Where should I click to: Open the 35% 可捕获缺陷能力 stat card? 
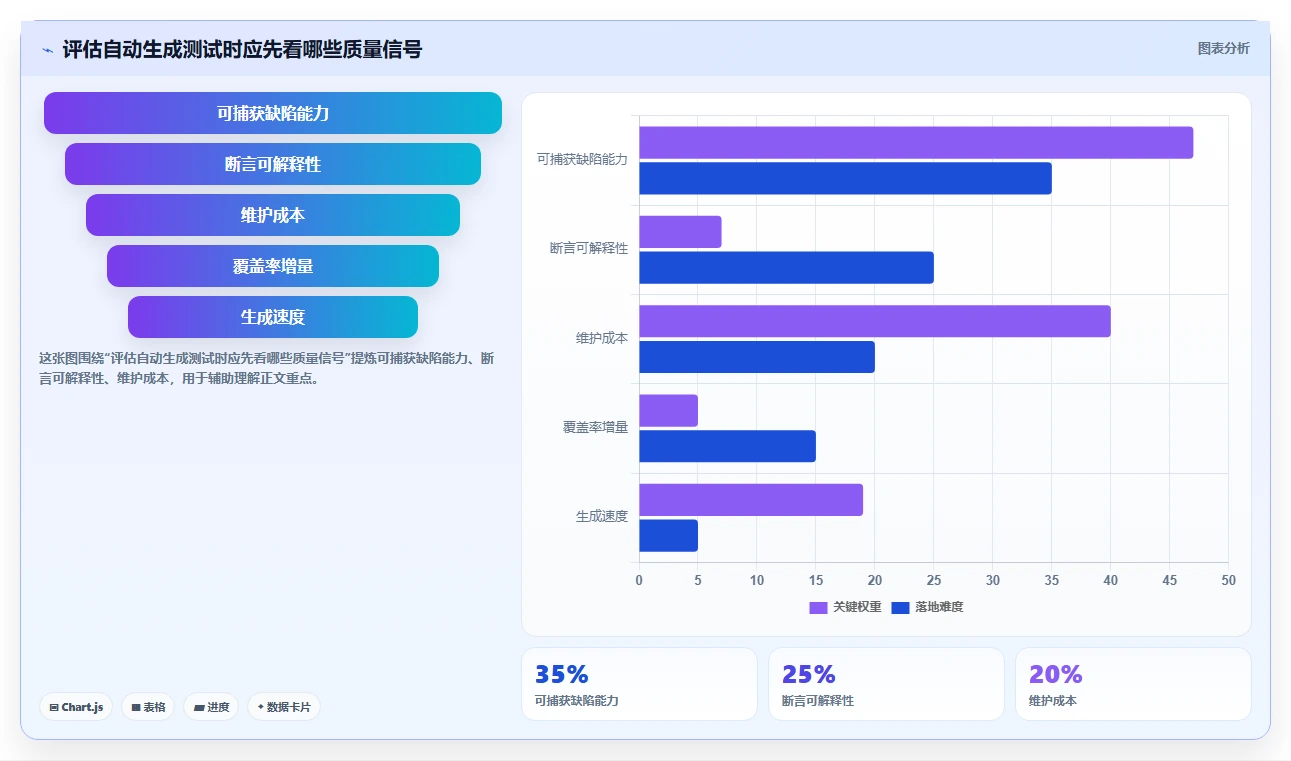click(x=639, y=684)
